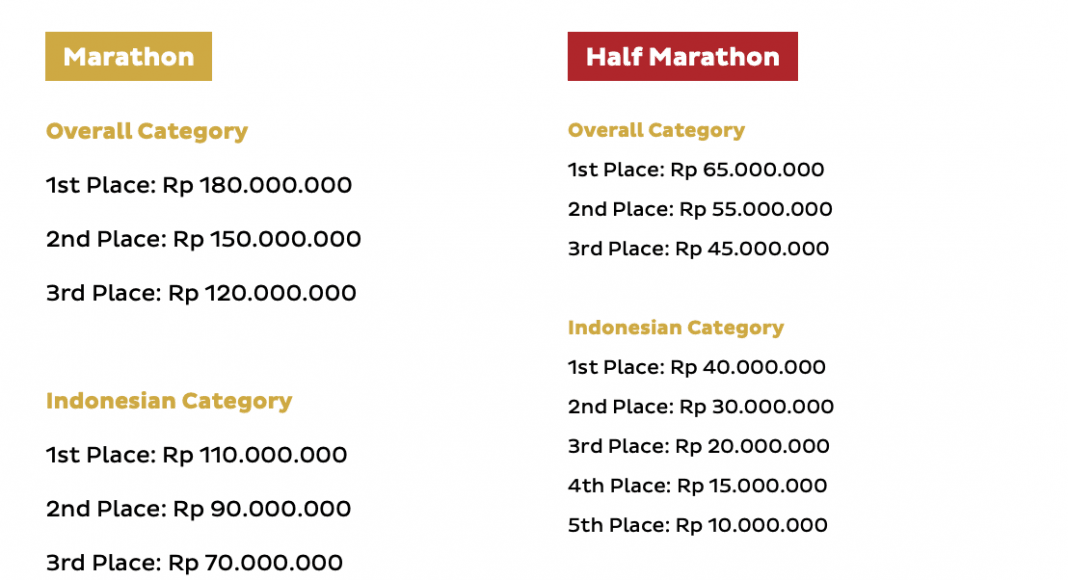Image resolution: width=1068 pixels, height=580 pixels.
Task: Click the 5th Place Rp 10.000.000 line
Action: [697, 525]
